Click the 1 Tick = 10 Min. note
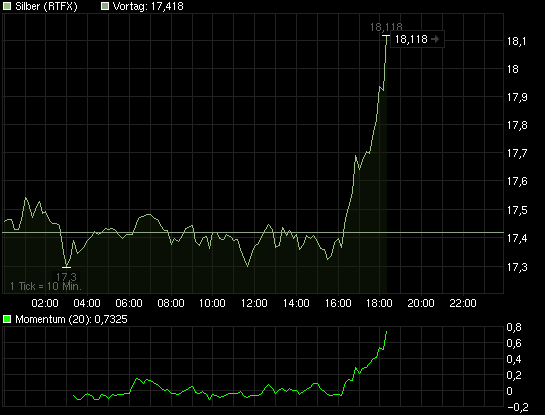The image size is (545, 415). point(45,286)
